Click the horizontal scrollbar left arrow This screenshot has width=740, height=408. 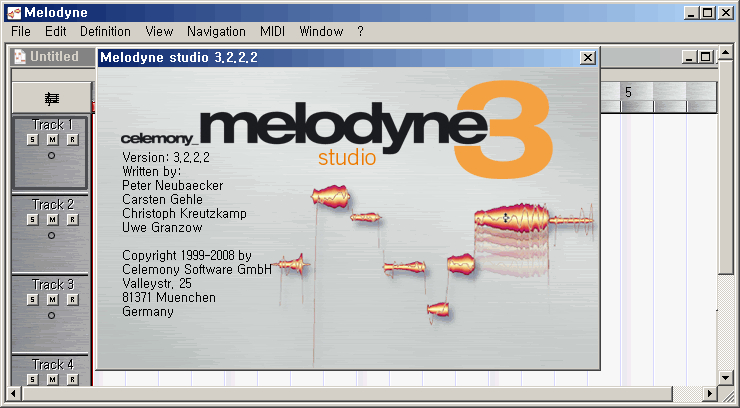pyautogui.click(x=13, y=393)
